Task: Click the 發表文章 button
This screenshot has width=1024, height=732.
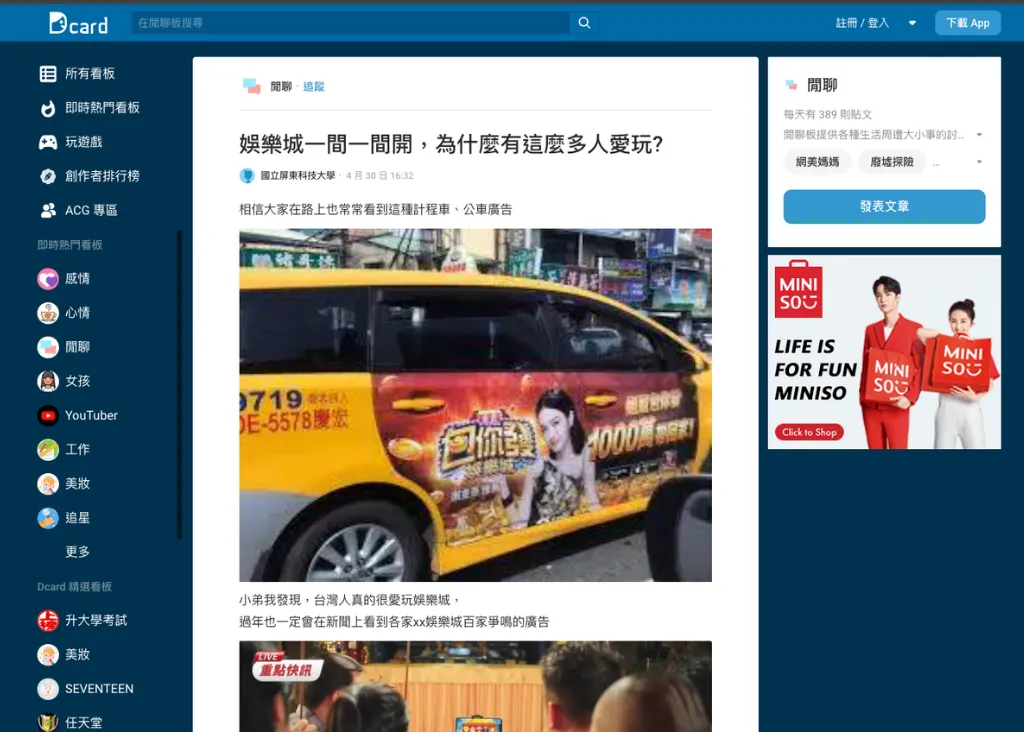Action: (x=884, y=207)
